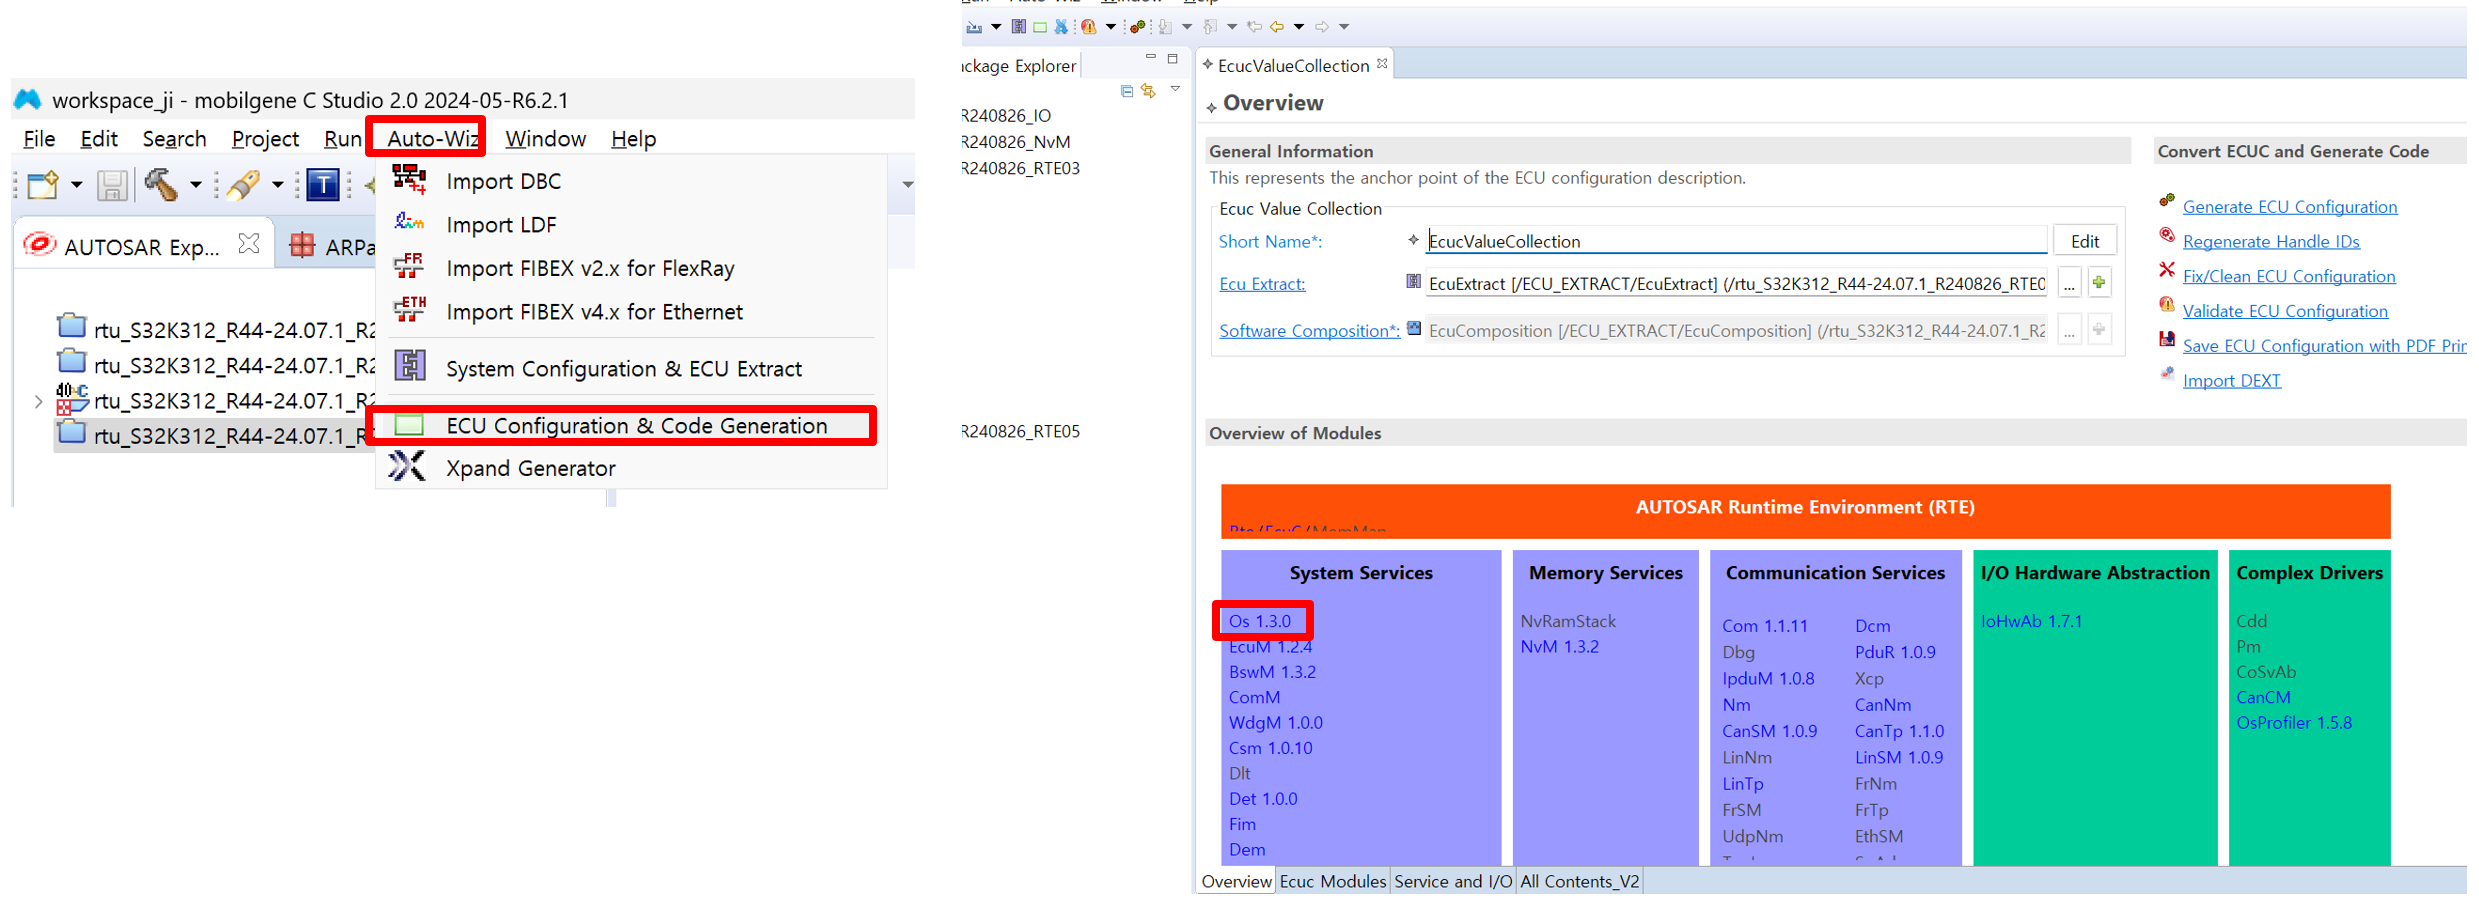Click the validate warning icon in toolbar

click(1088, 27)
